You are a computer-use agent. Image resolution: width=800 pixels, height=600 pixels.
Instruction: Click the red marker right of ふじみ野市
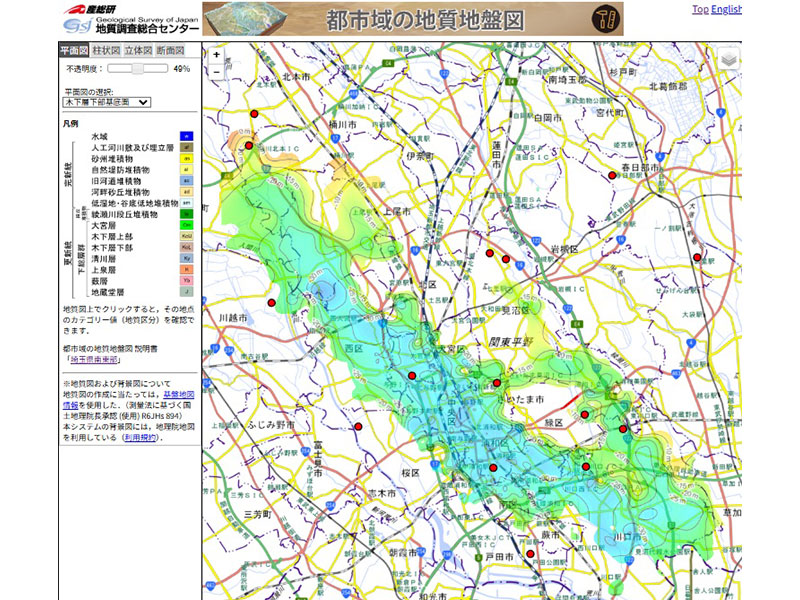pos(358,426)
